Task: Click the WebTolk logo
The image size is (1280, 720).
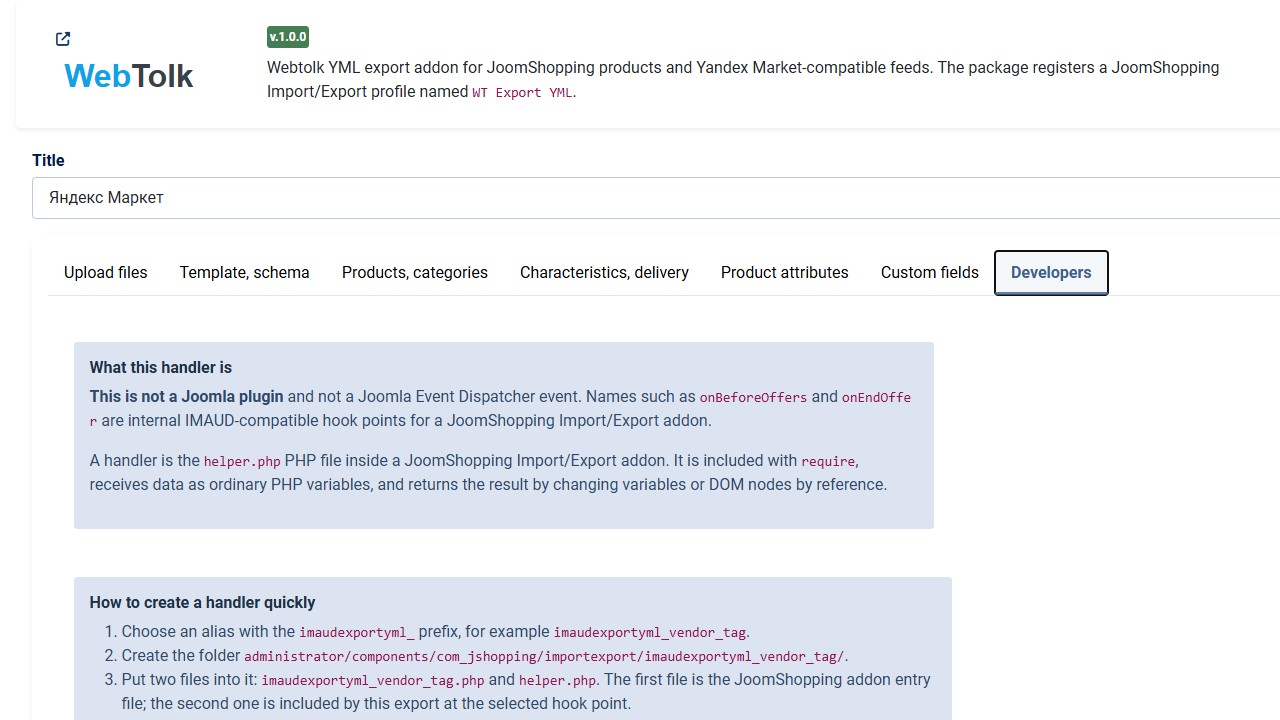Action: 128,76
